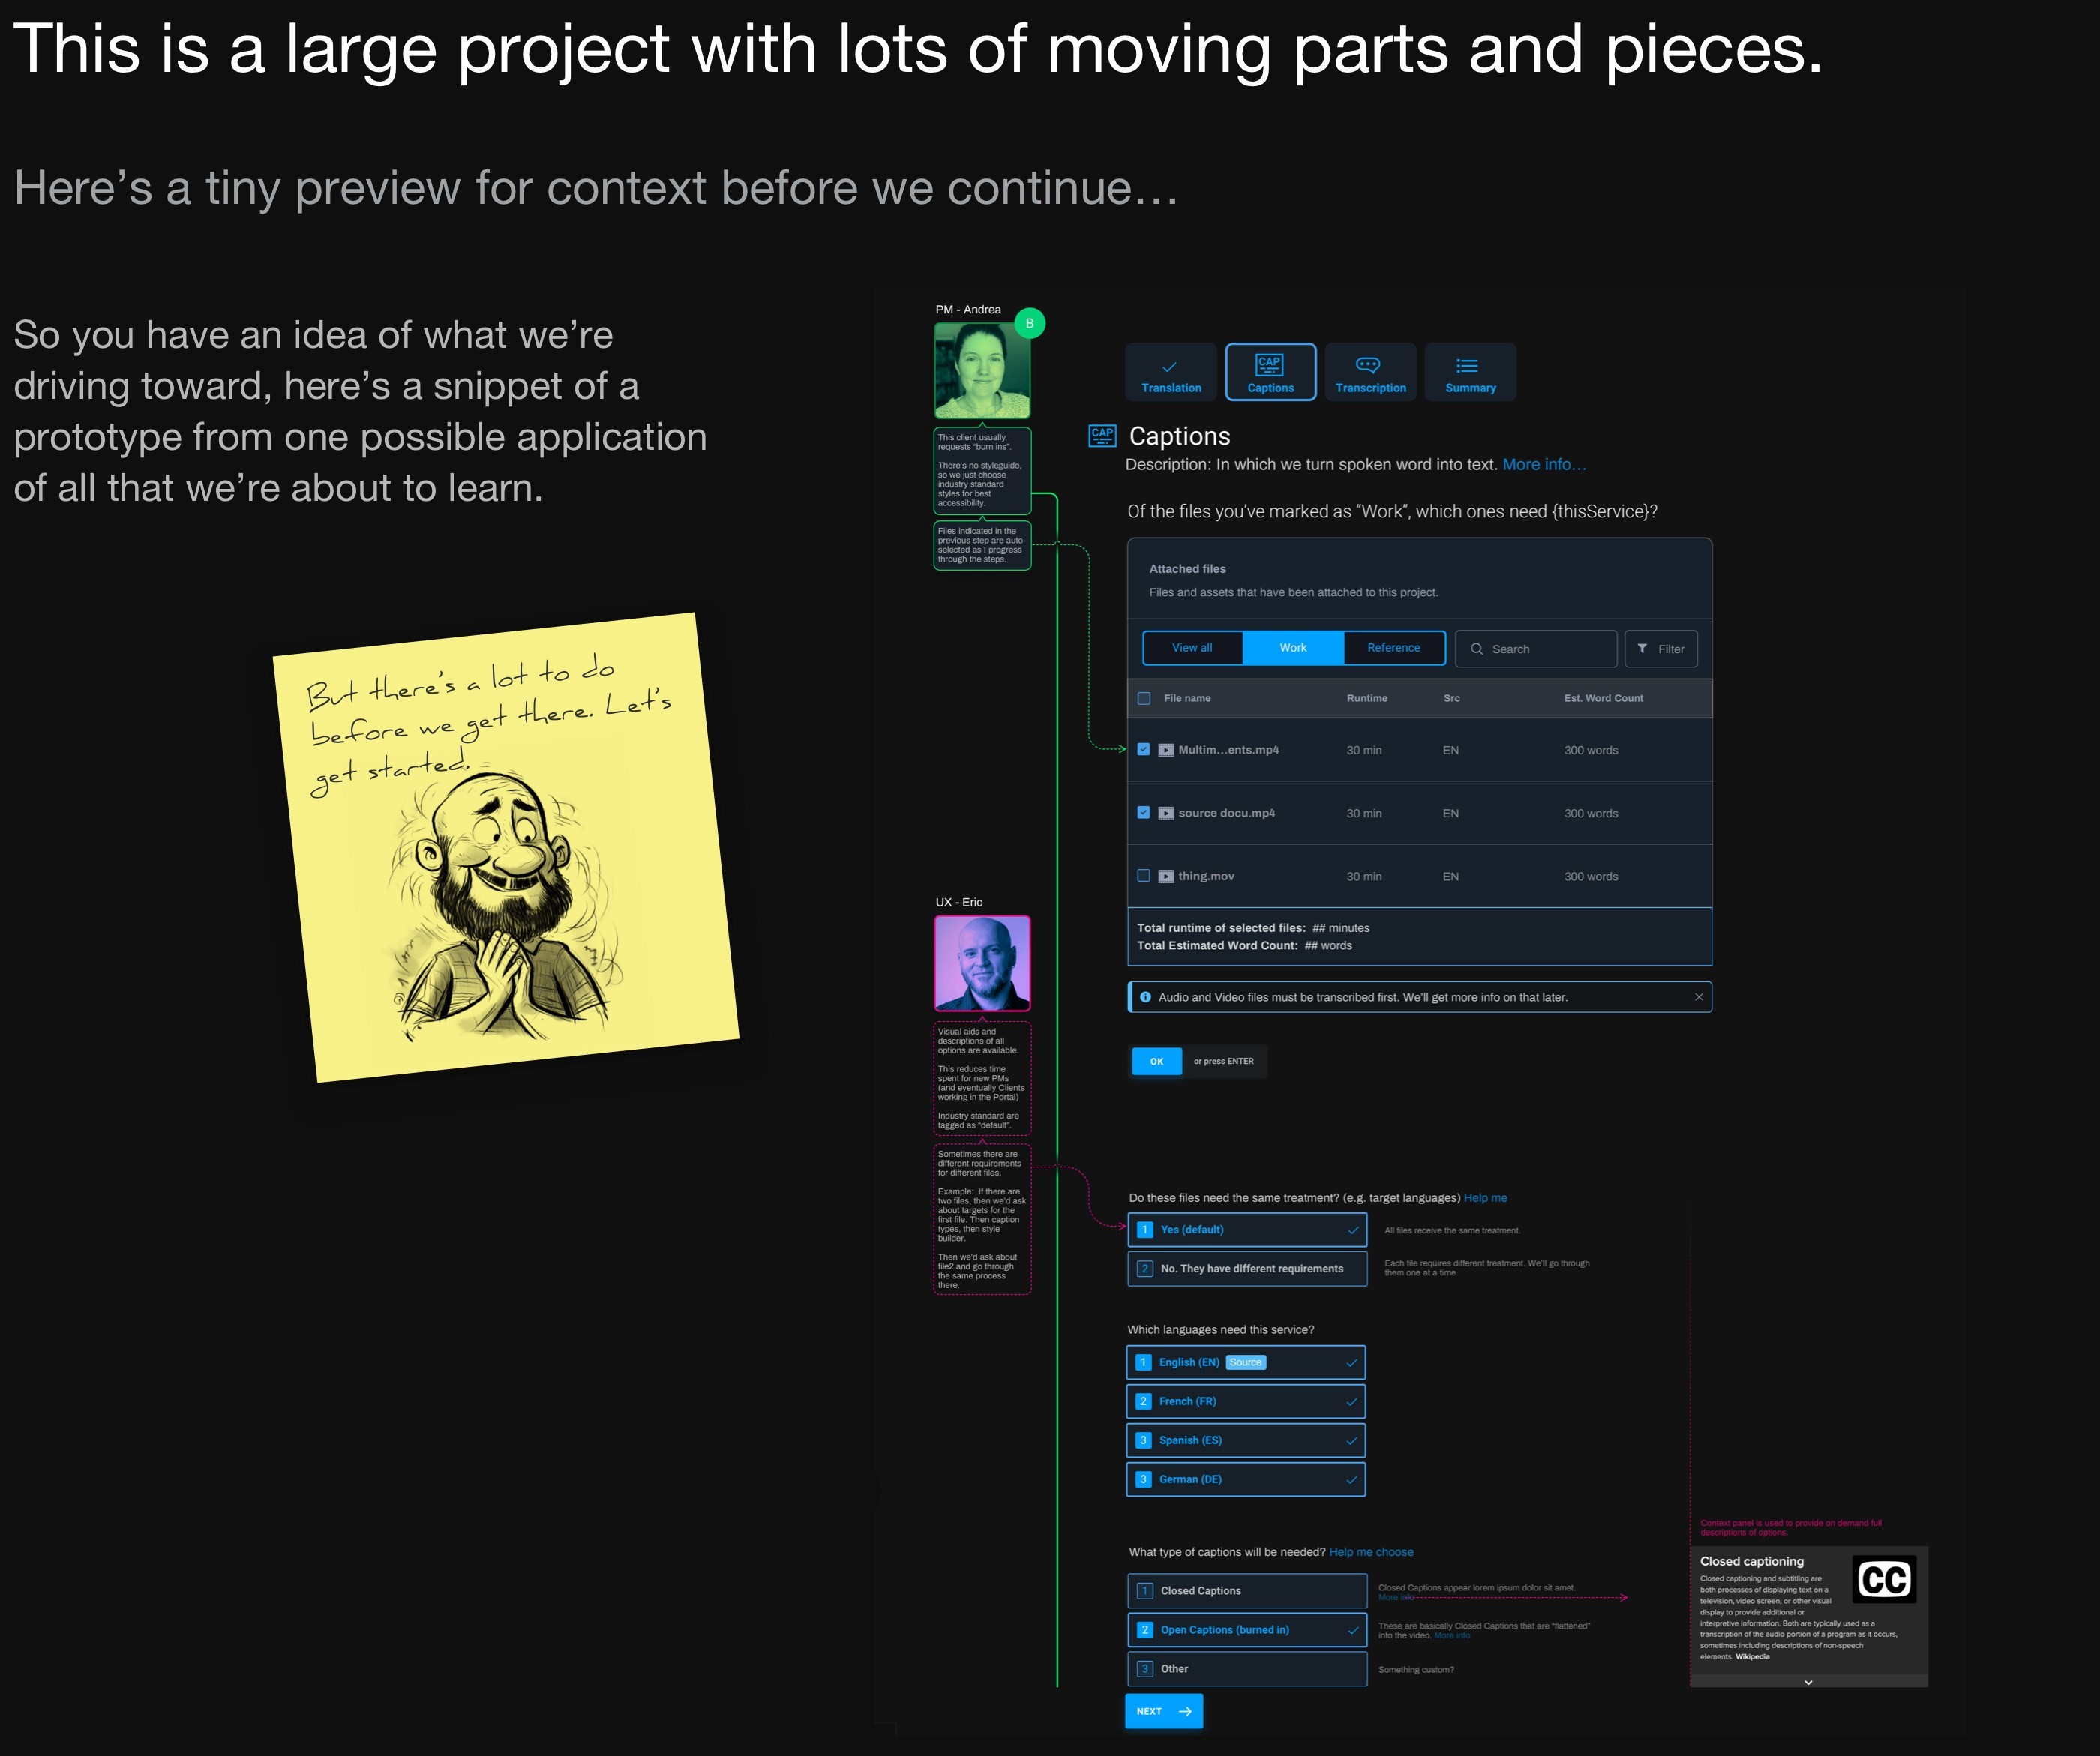This screenshot has width=2100, height=1756.
Task: Switch file list to Reference tab
Action: tap(1393, 648)
